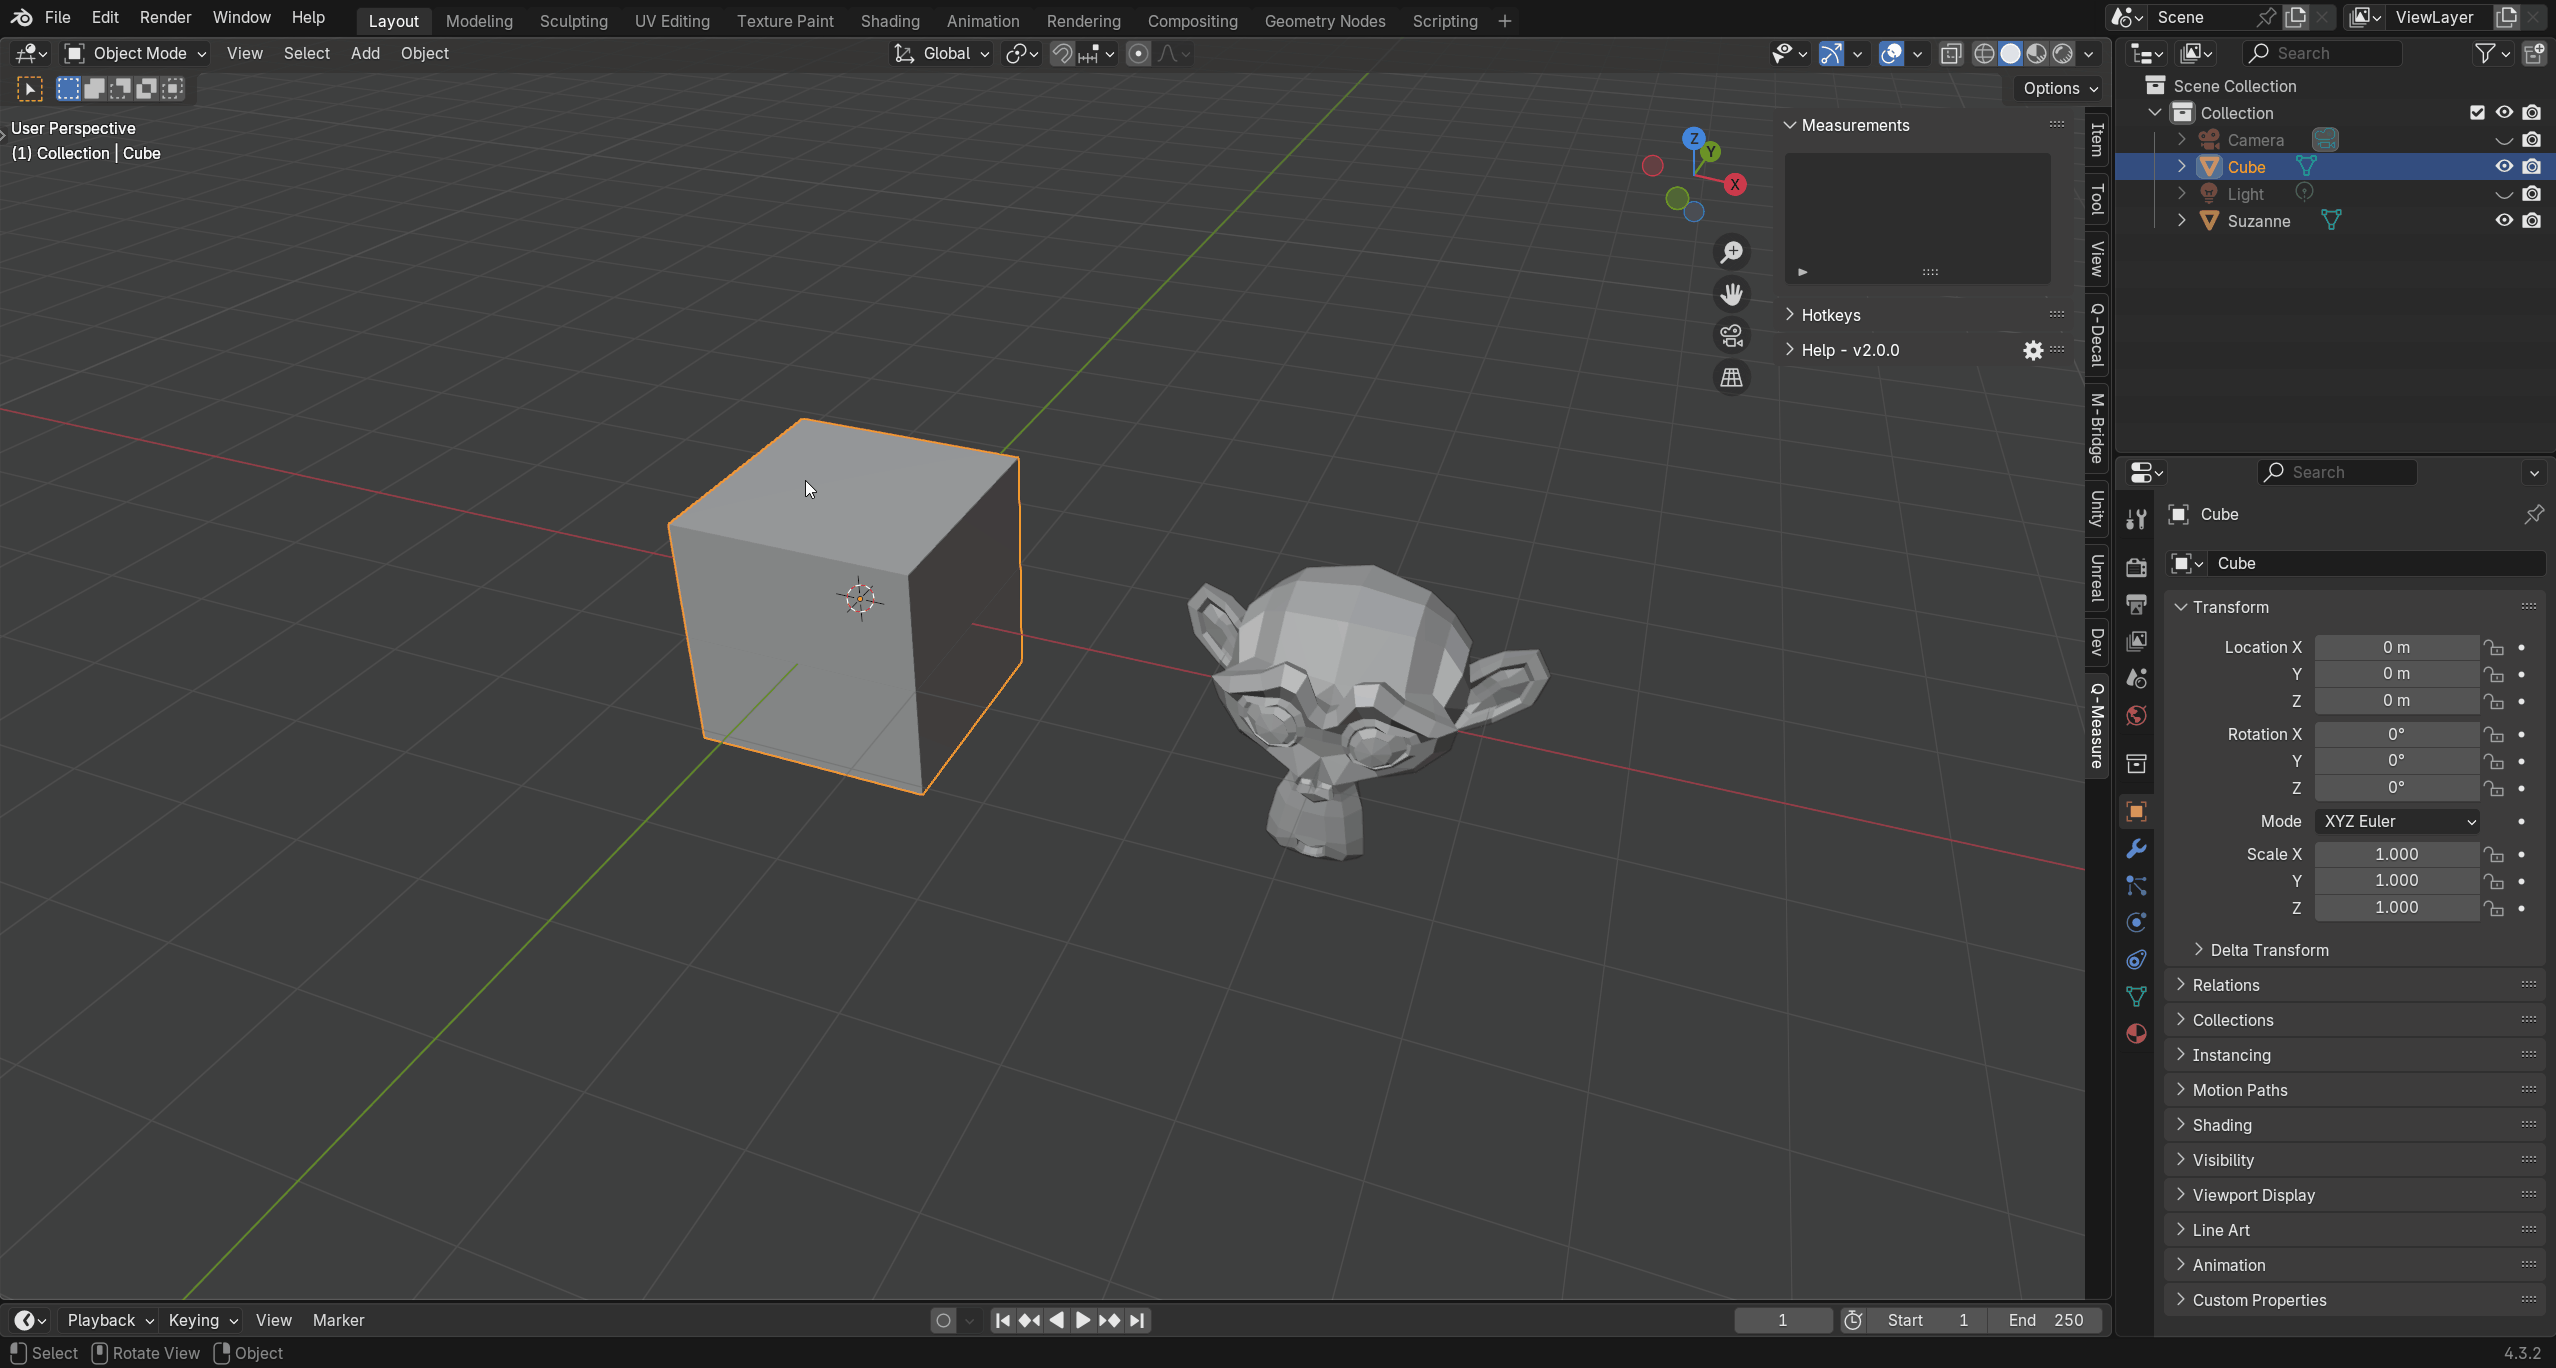This screenshot has width=2556, height=1368.
Task: Open the Modifiers wrench properties tab
Action: [2136, 849]
